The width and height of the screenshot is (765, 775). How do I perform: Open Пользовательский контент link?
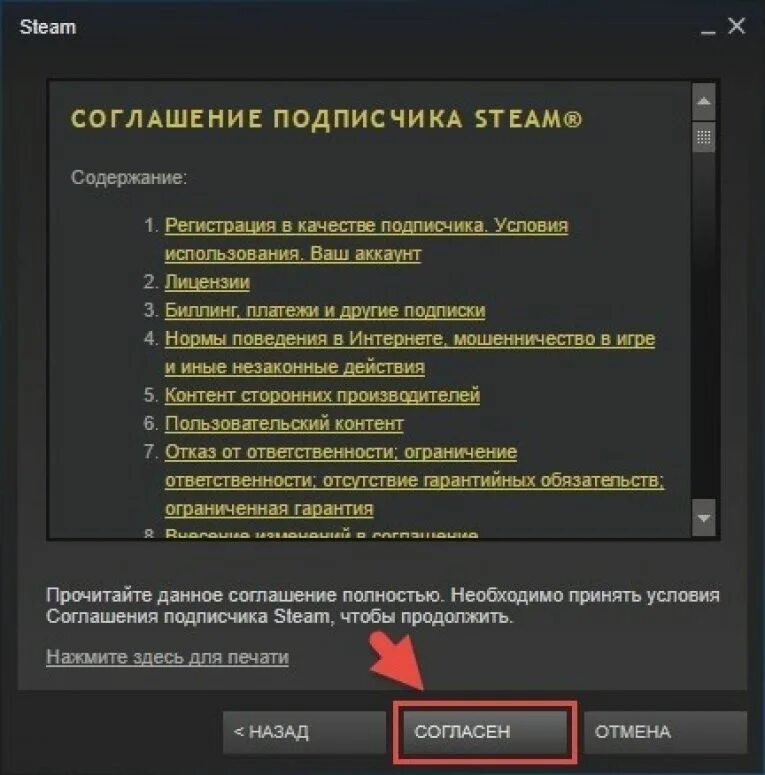(284, 424)
